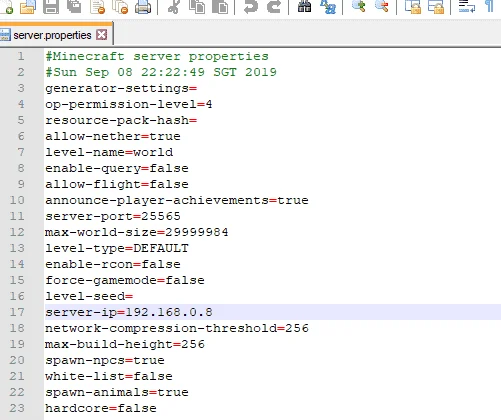Click the 'force-gamemode=false' line
Viewport: 501px width, 420px height.
click(x=125, y=280)
